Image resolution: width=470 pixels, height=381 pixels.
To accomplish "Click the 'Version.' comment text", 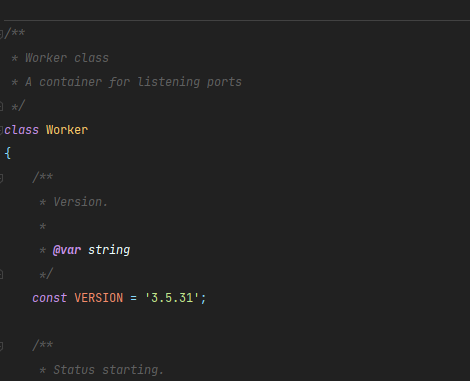I will (x=81, y=202).
